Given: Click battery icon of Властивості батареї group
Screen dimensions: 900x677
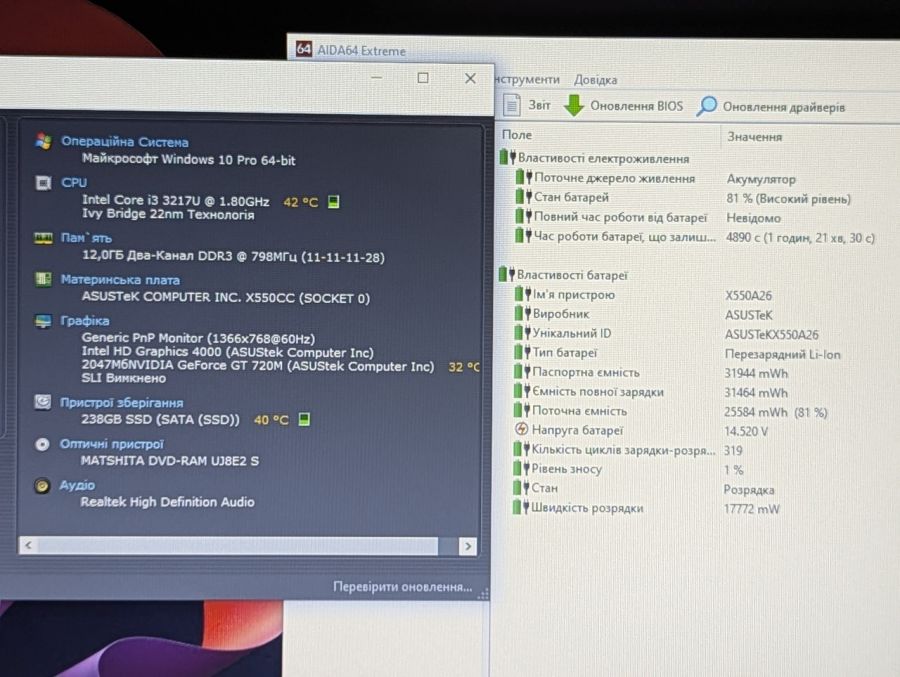Looking at the screenshot, I should [506, 274].
